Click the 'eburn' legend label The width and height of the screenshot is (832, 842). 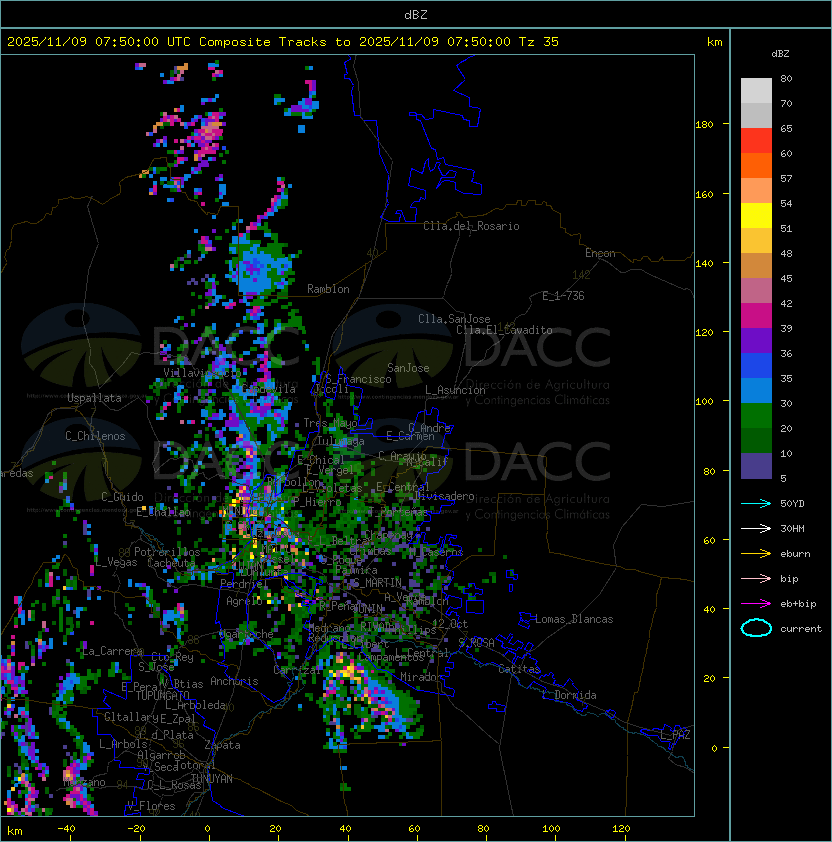(x=795, y=554)
